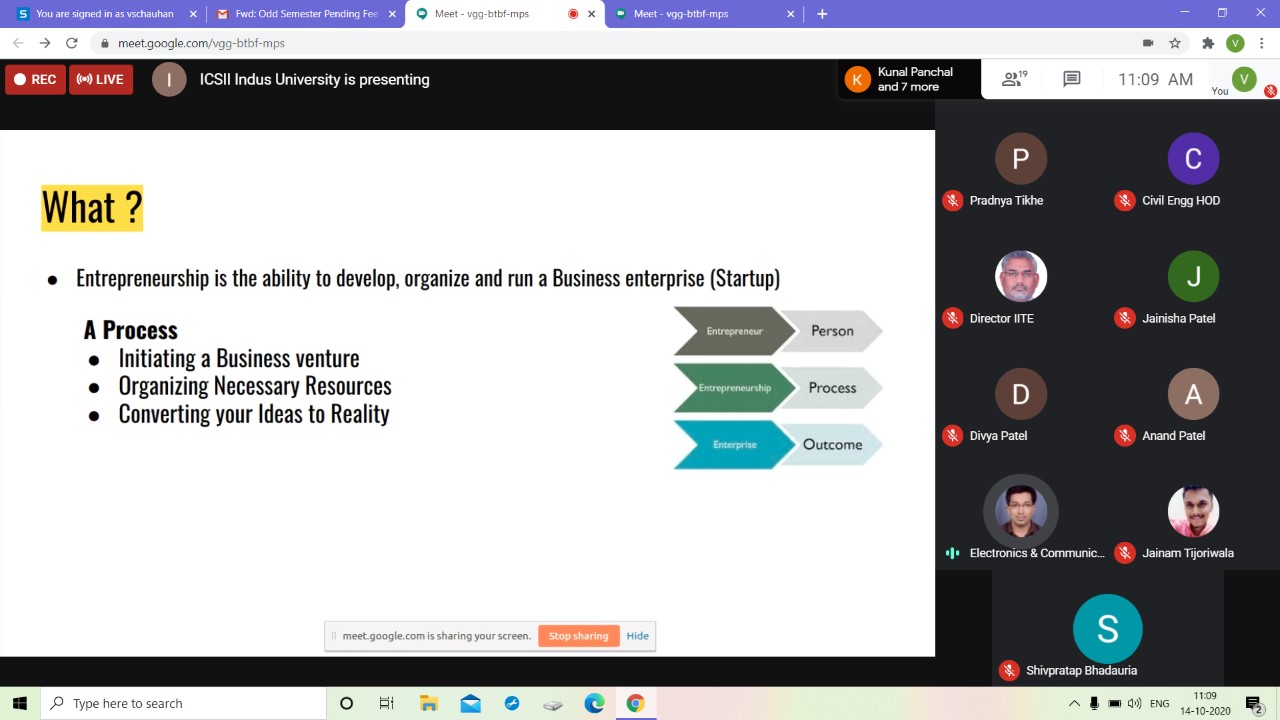Image resolution: width=1280 pixels, height=720 pixels.
Task: Click the REC recording indicator
Action: (35, 80)
